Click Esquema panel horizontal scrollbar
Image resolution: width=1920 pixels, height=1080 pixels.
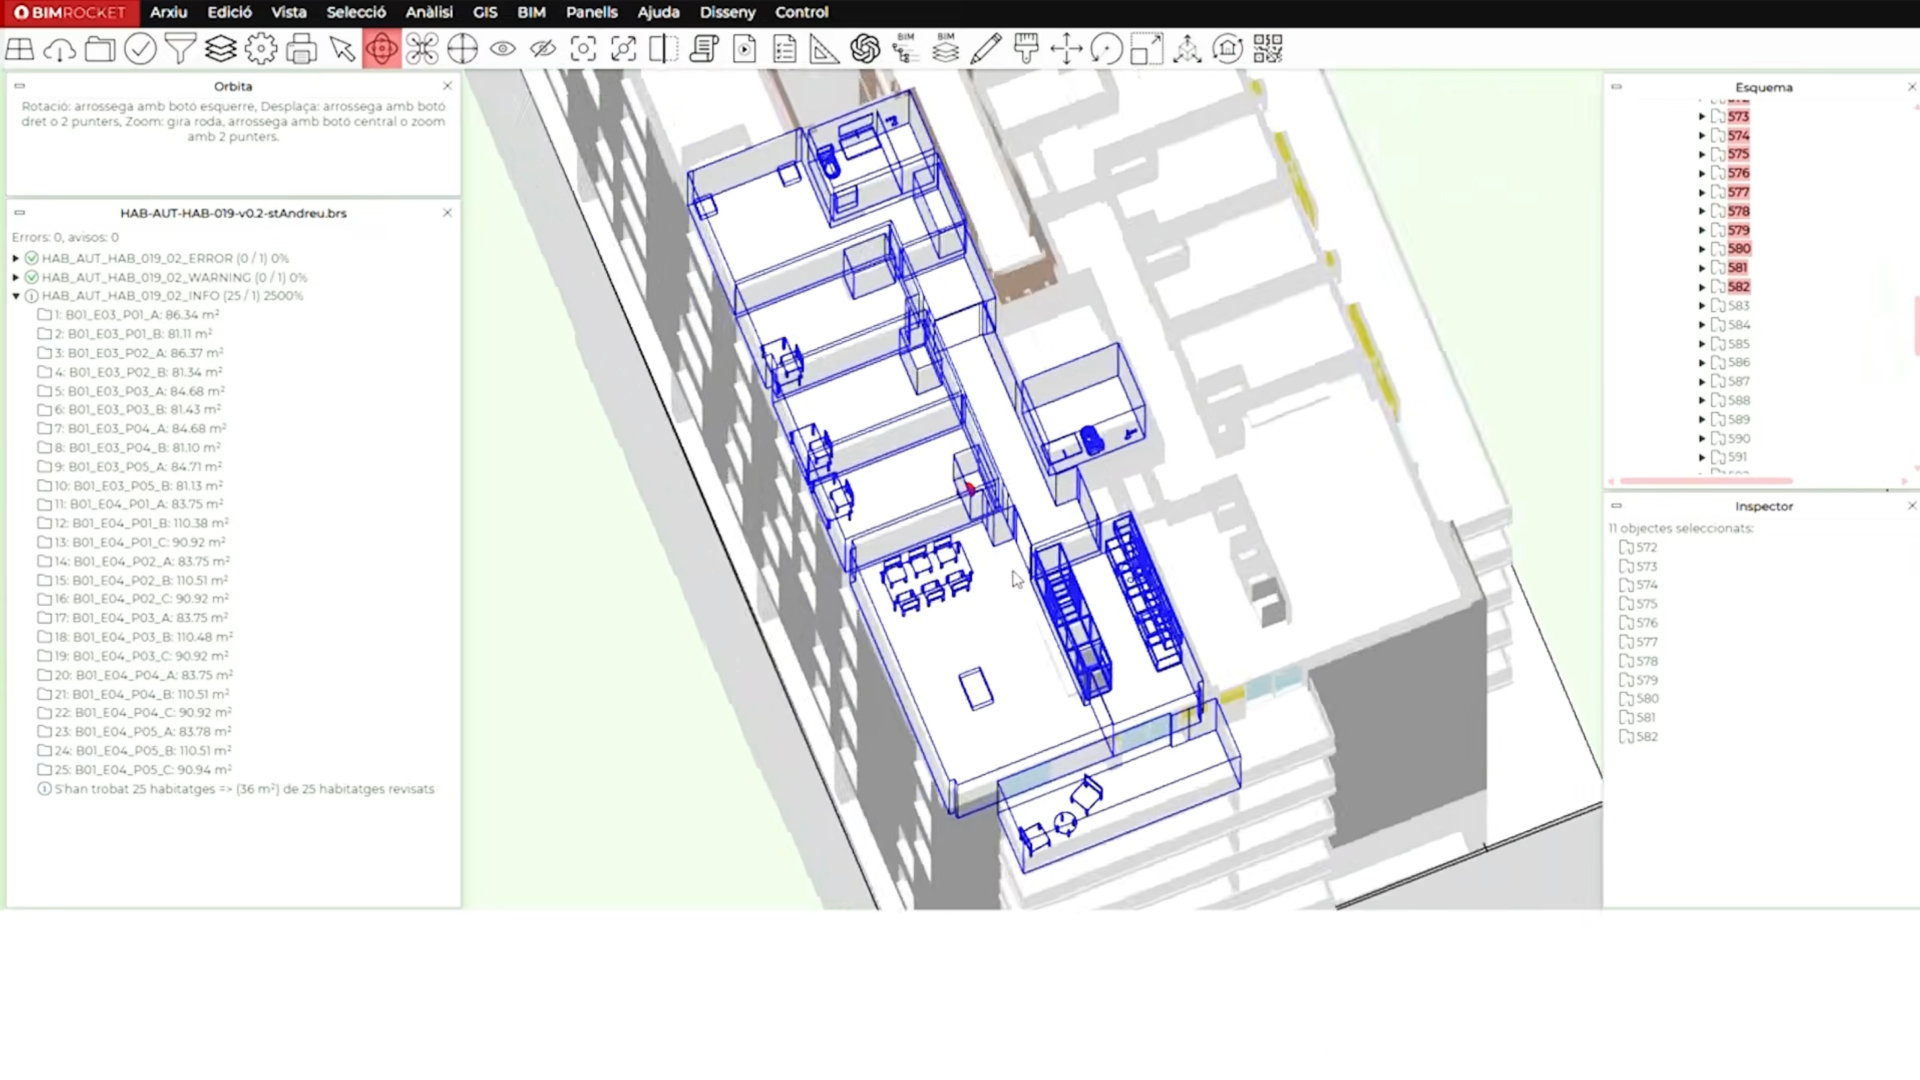tap(1706, 481)
